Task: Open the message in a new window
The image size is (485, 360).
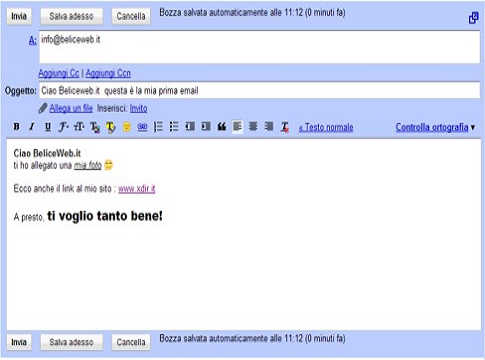Action: pos(473,18)
